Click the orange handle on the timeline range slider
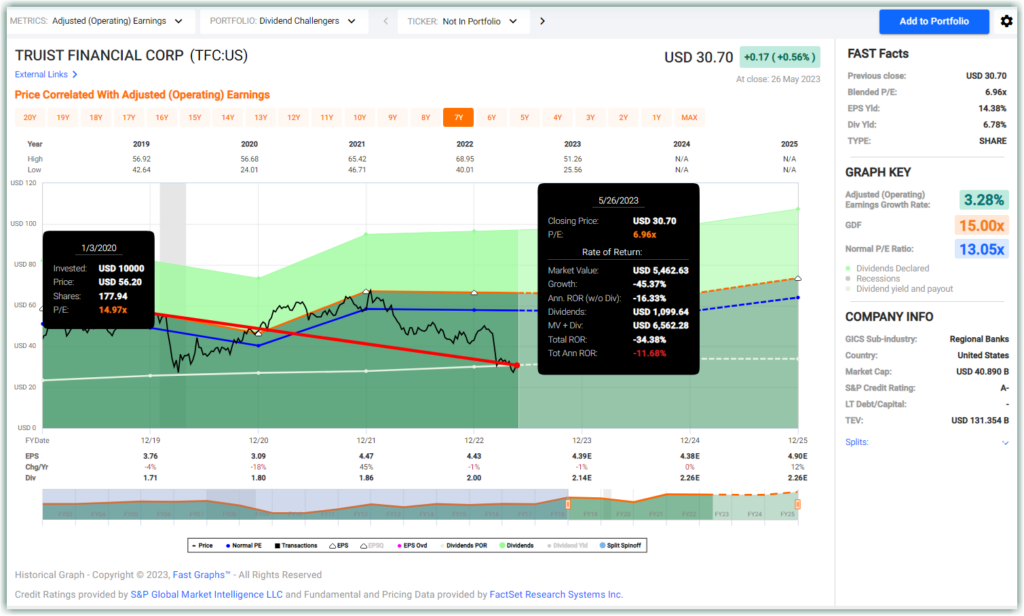1024x616 pixels. 797,505
